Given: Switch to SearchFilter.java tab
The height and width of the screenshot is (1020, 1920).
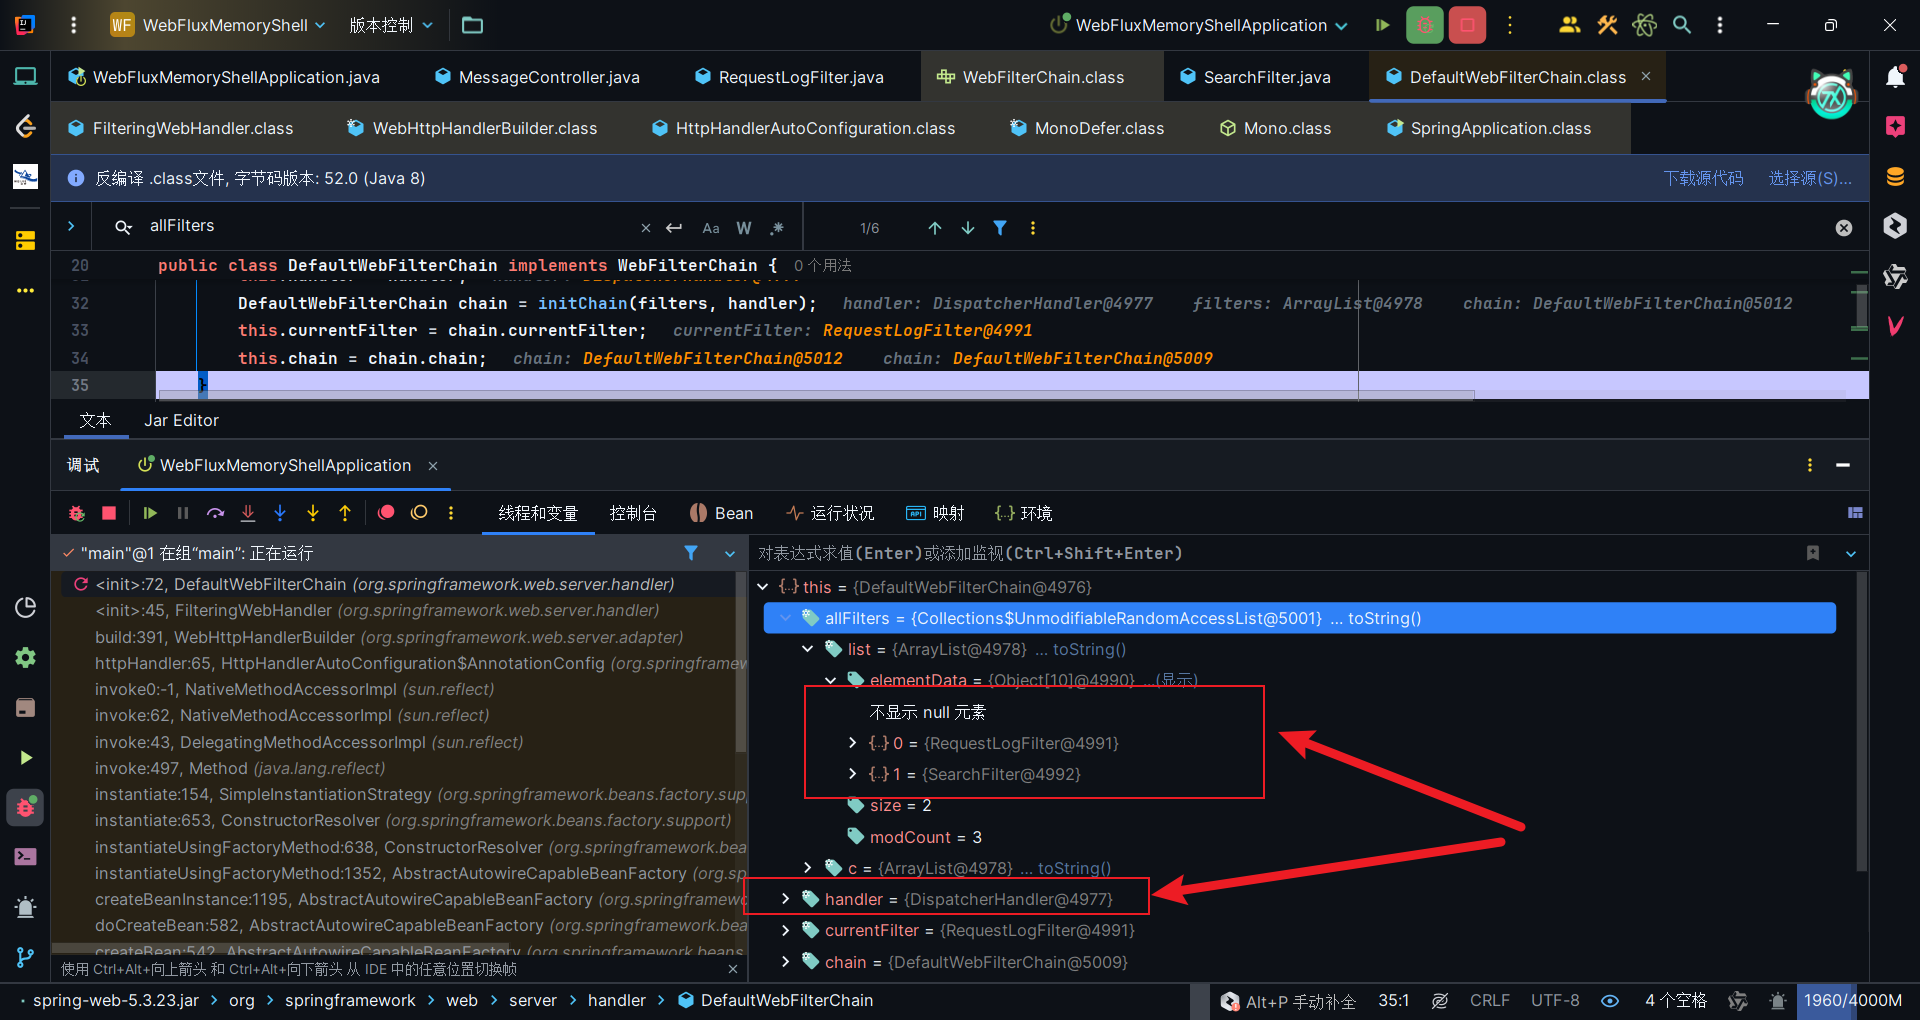Looking at the screenshot, I should pos(1255,77).
